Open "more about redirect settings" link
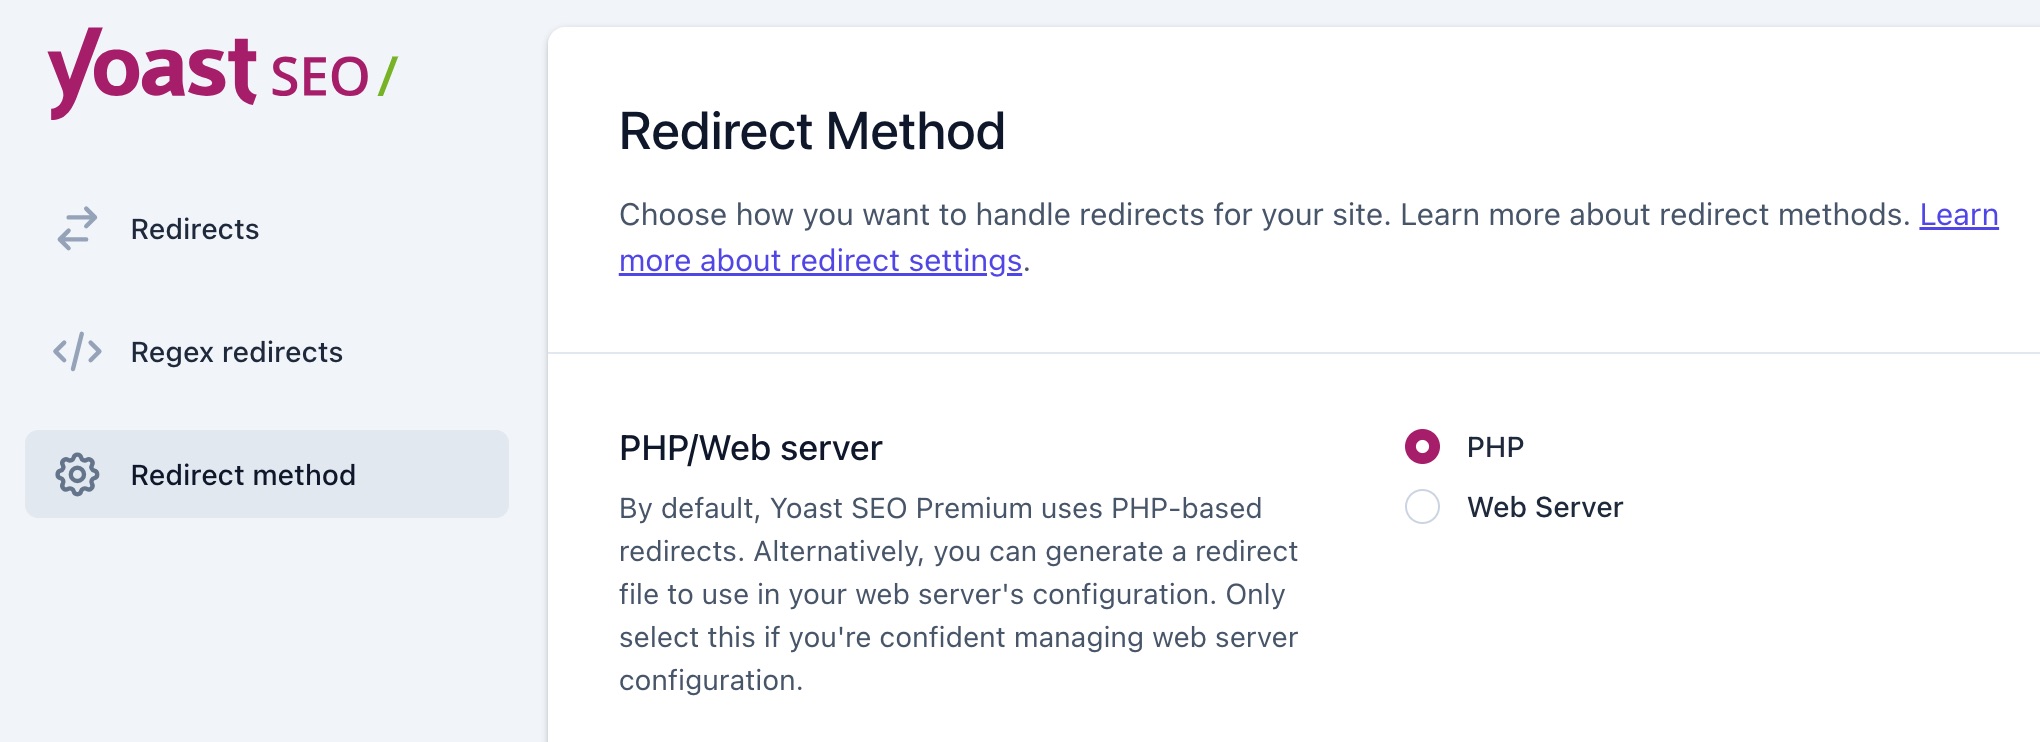The height and width of the screenshot is (742, 2040). click(x=820, y=261)
